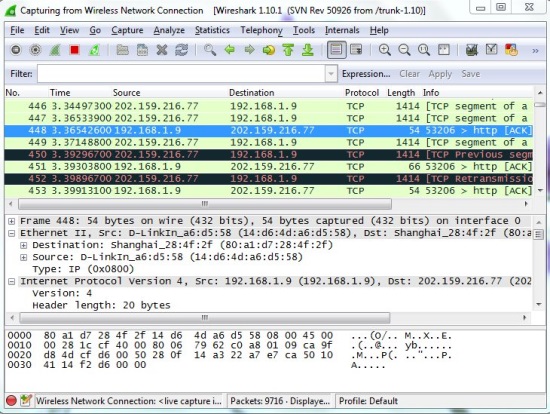Collapse the Internet Protocol Version 4 node
The height and width of the screenshot is (414, 550).
[12, 281]
